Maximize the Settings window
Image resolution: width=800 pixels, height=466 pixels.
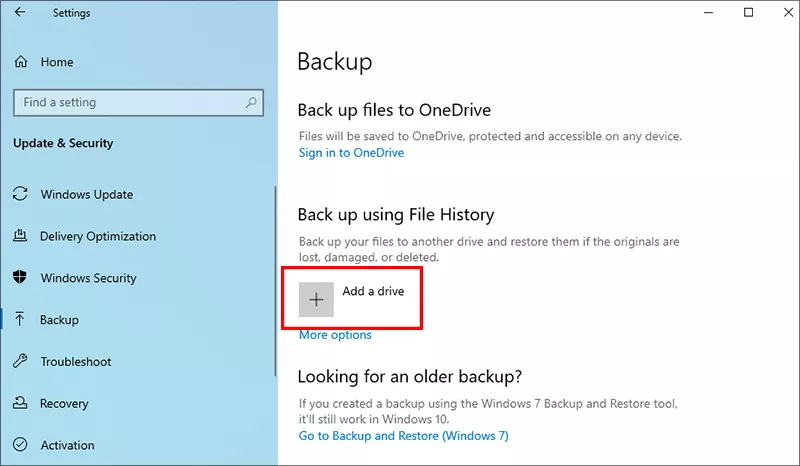tap(749, 13)
